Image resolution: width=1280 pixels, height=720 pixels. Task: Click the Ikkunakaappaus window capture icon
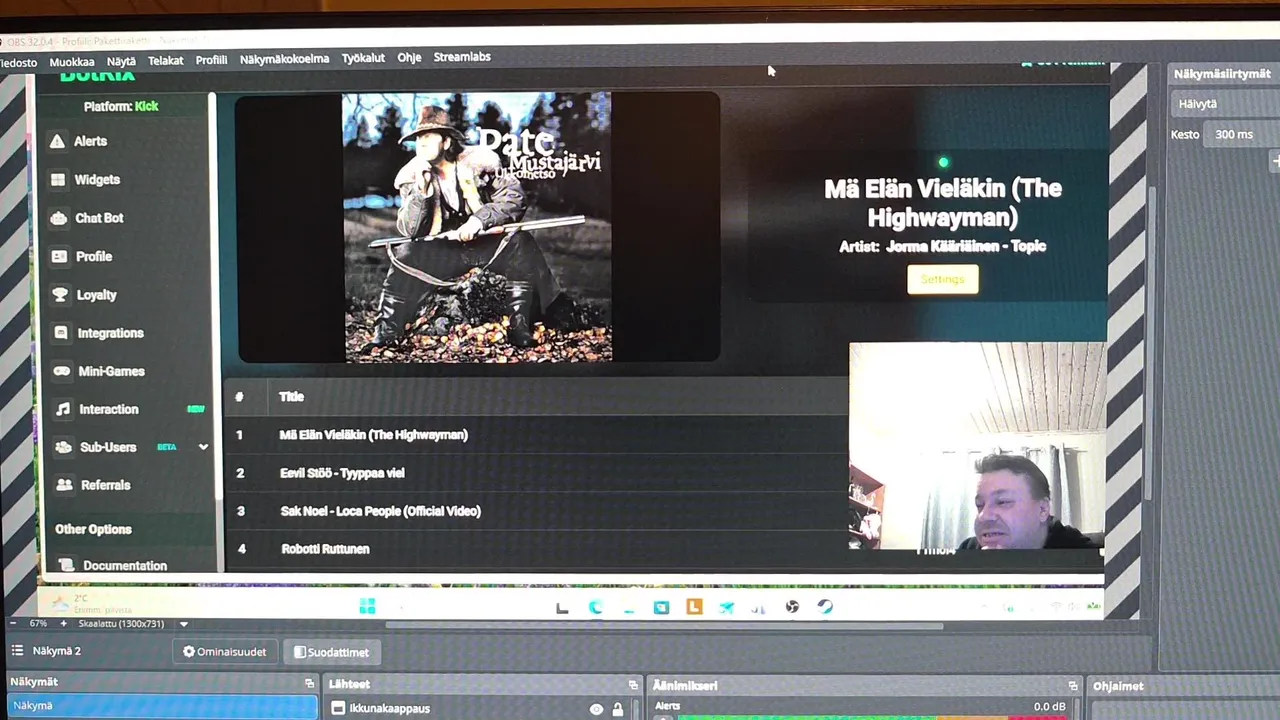[x=338, y=708]
